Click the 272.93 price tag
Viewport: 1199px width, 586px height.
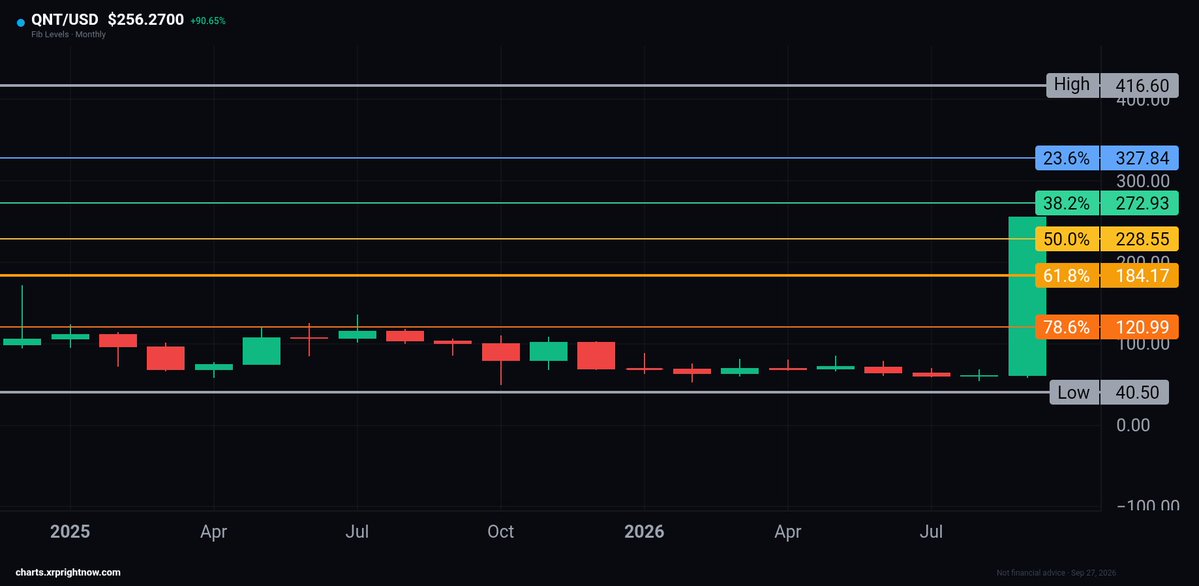[1139, 203]
